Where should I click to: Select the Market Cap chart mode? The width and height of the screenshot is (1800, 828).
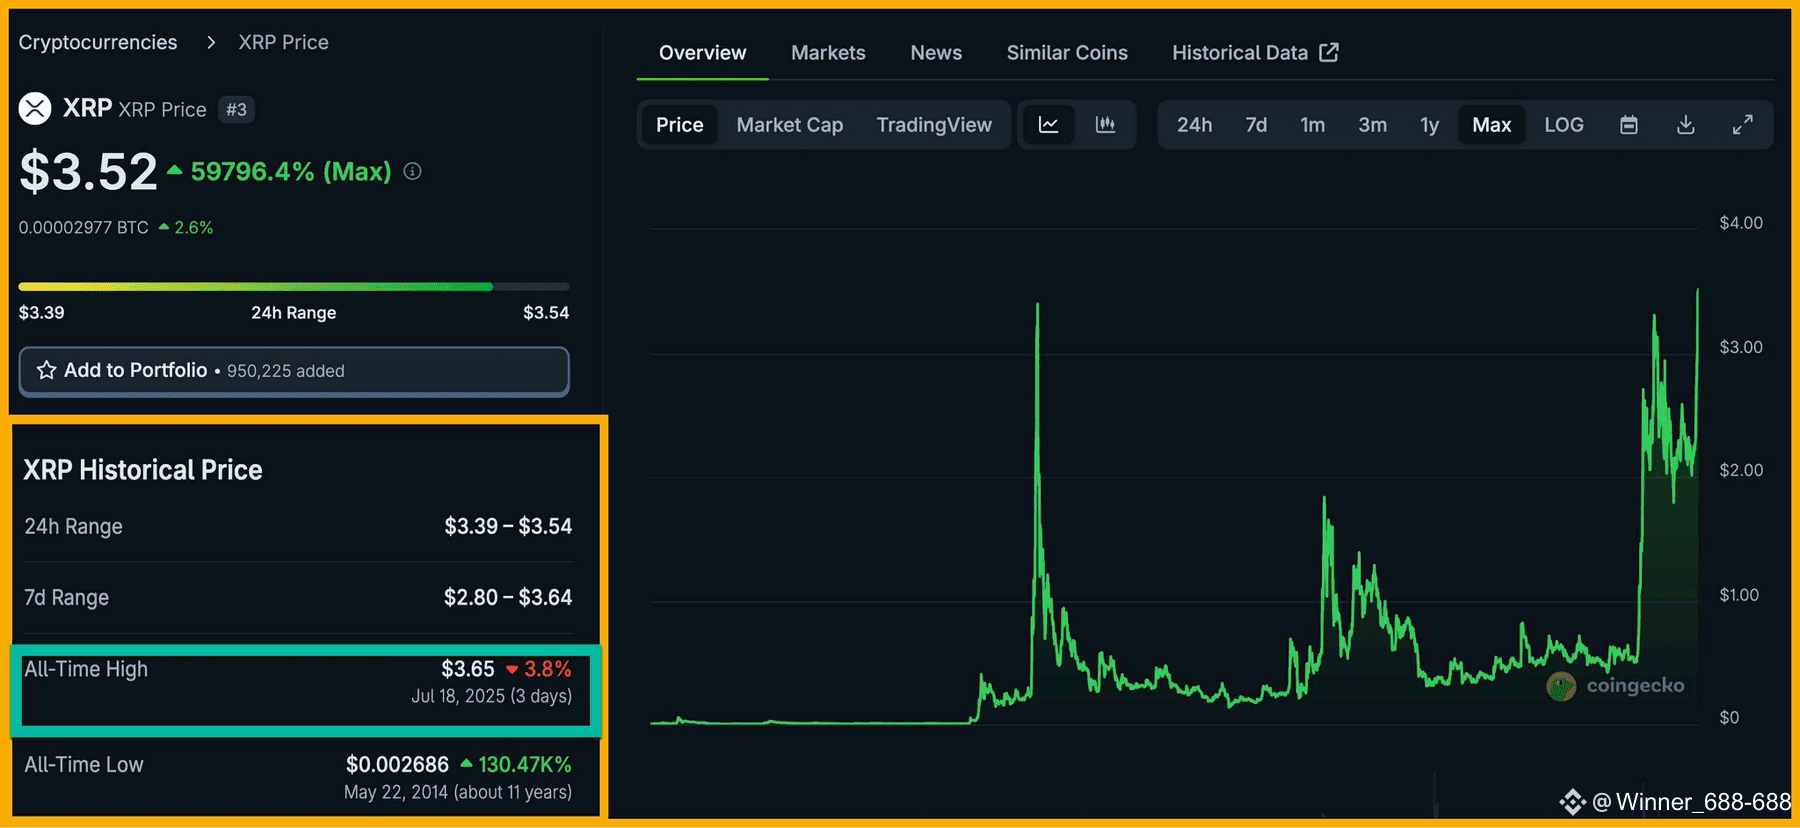pyautogui.click(x=790, y=125)
